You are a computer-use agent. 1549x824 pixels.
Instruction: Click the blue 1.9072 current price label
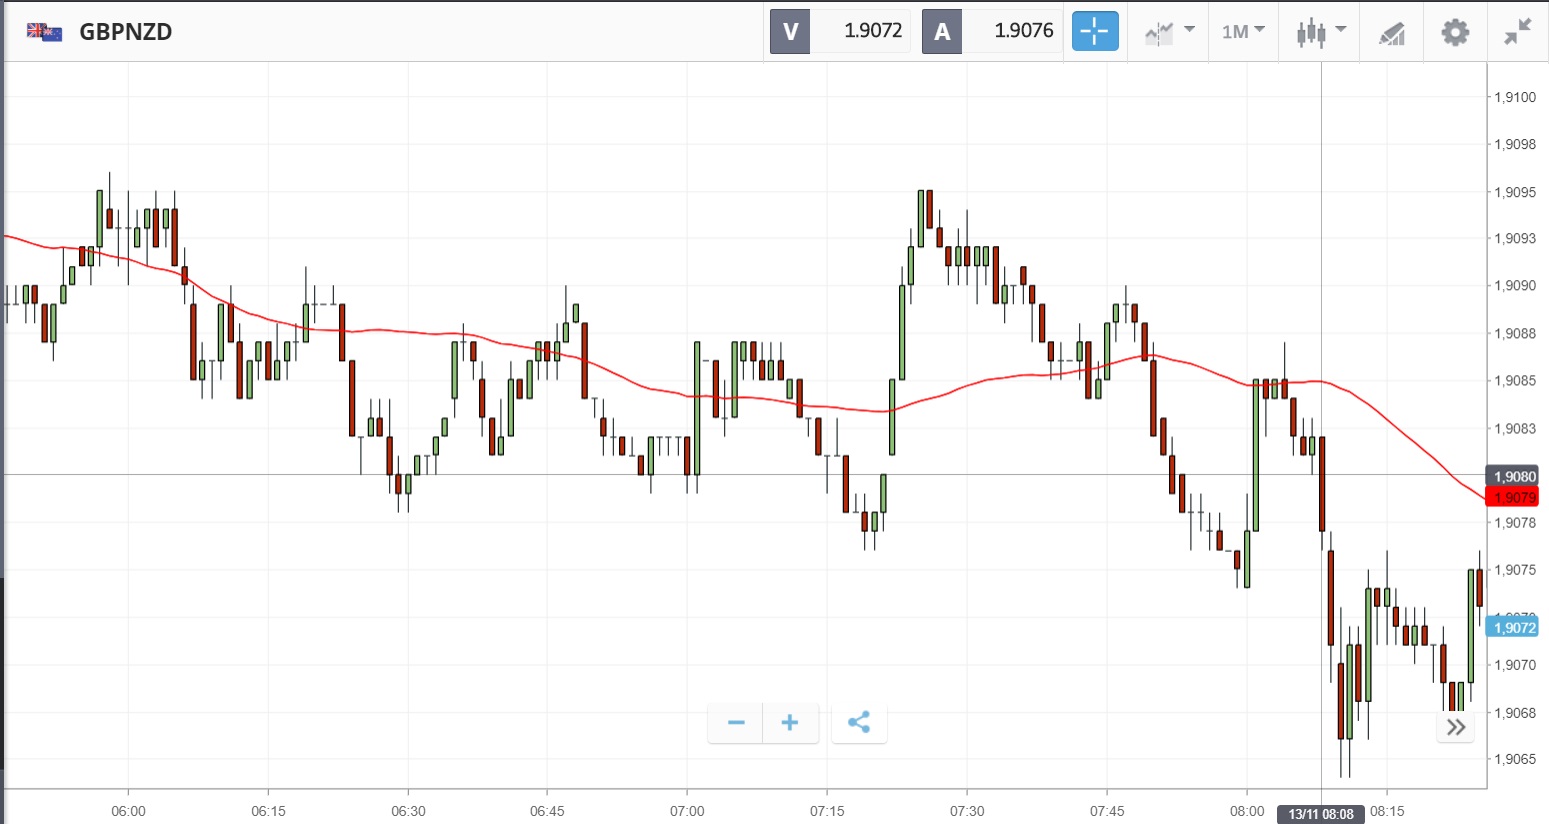click(1512, 628)
